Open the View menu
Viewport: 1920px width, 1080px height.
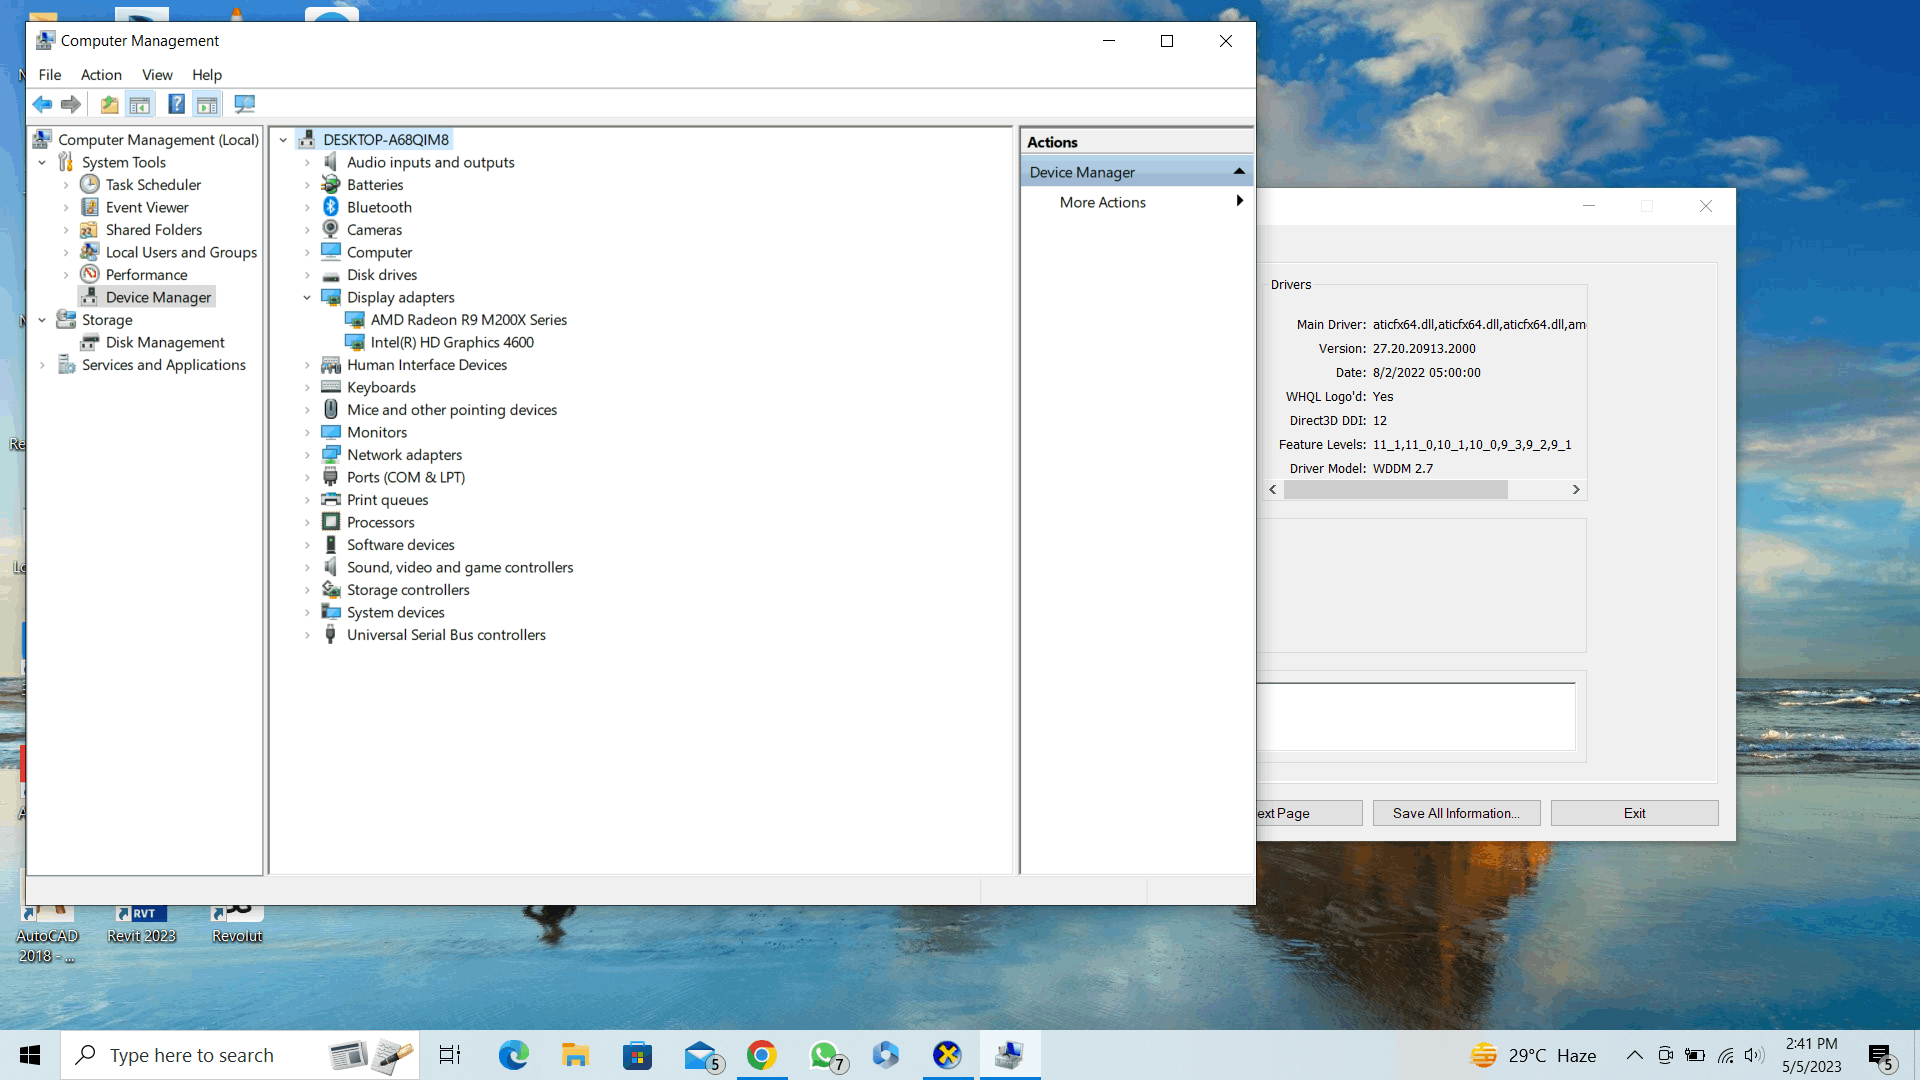click(x=157, y=75)
